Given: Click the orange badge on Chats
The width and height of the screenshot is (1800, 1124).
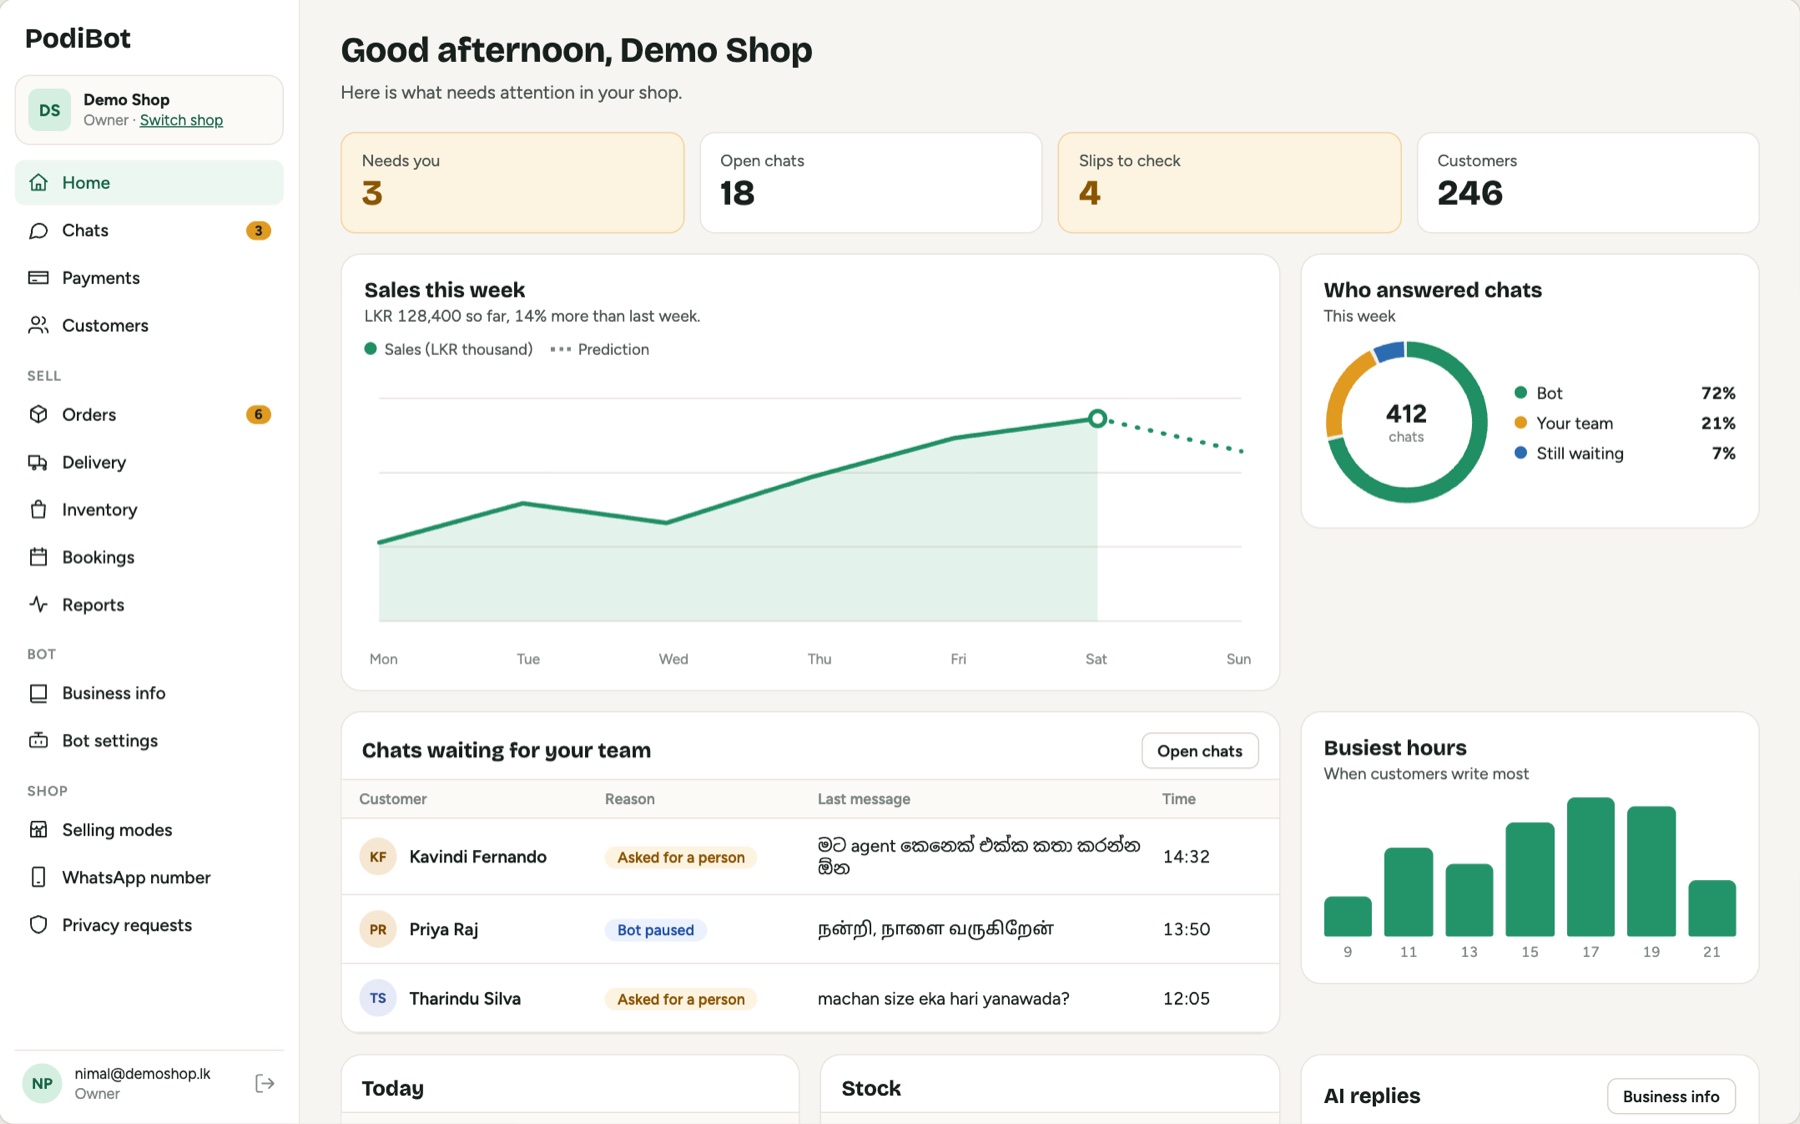Looking at the screenshot, I should click(258, 230).
